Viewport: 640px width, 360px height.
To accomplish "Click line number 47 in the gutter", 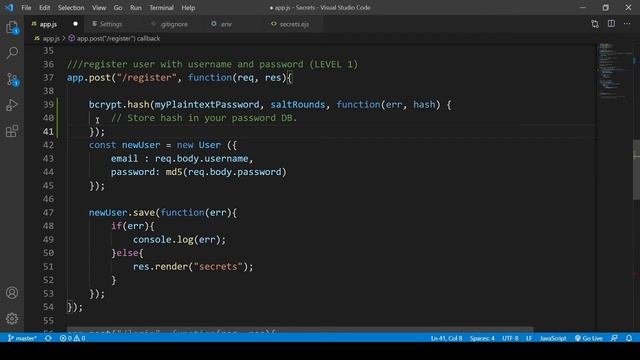I will [48, 212].
